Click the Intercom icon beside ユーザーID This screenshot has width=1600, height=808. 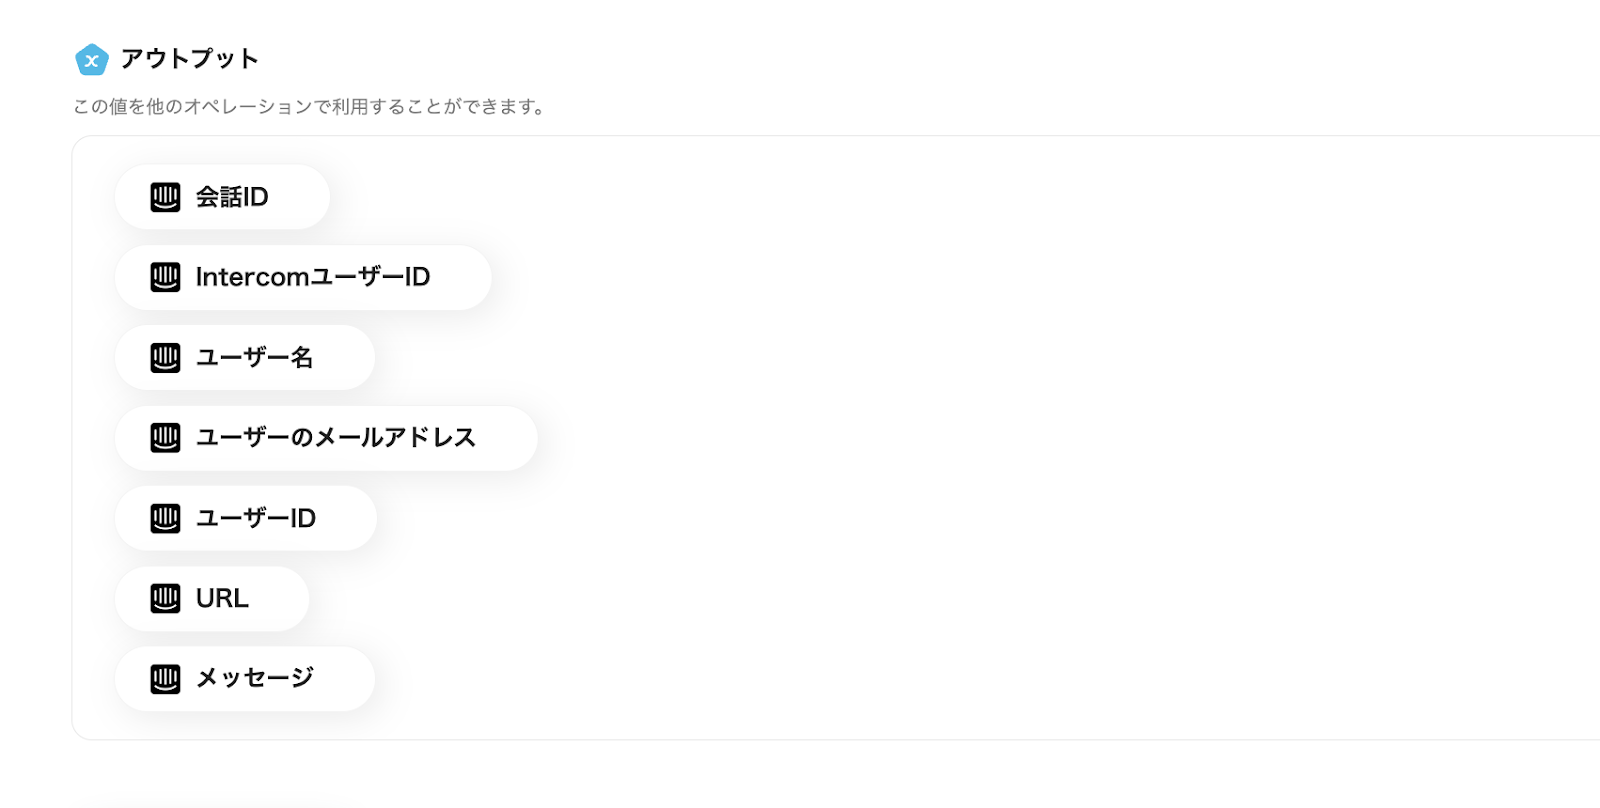coord(165,518)
